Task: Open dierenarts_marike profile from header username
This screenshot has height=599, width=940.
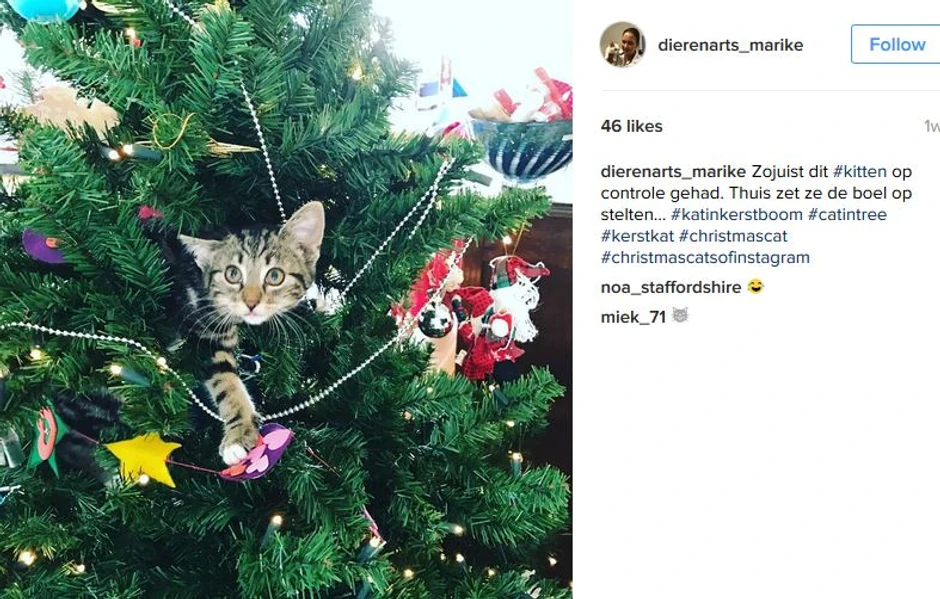Action: pos(730,45)
